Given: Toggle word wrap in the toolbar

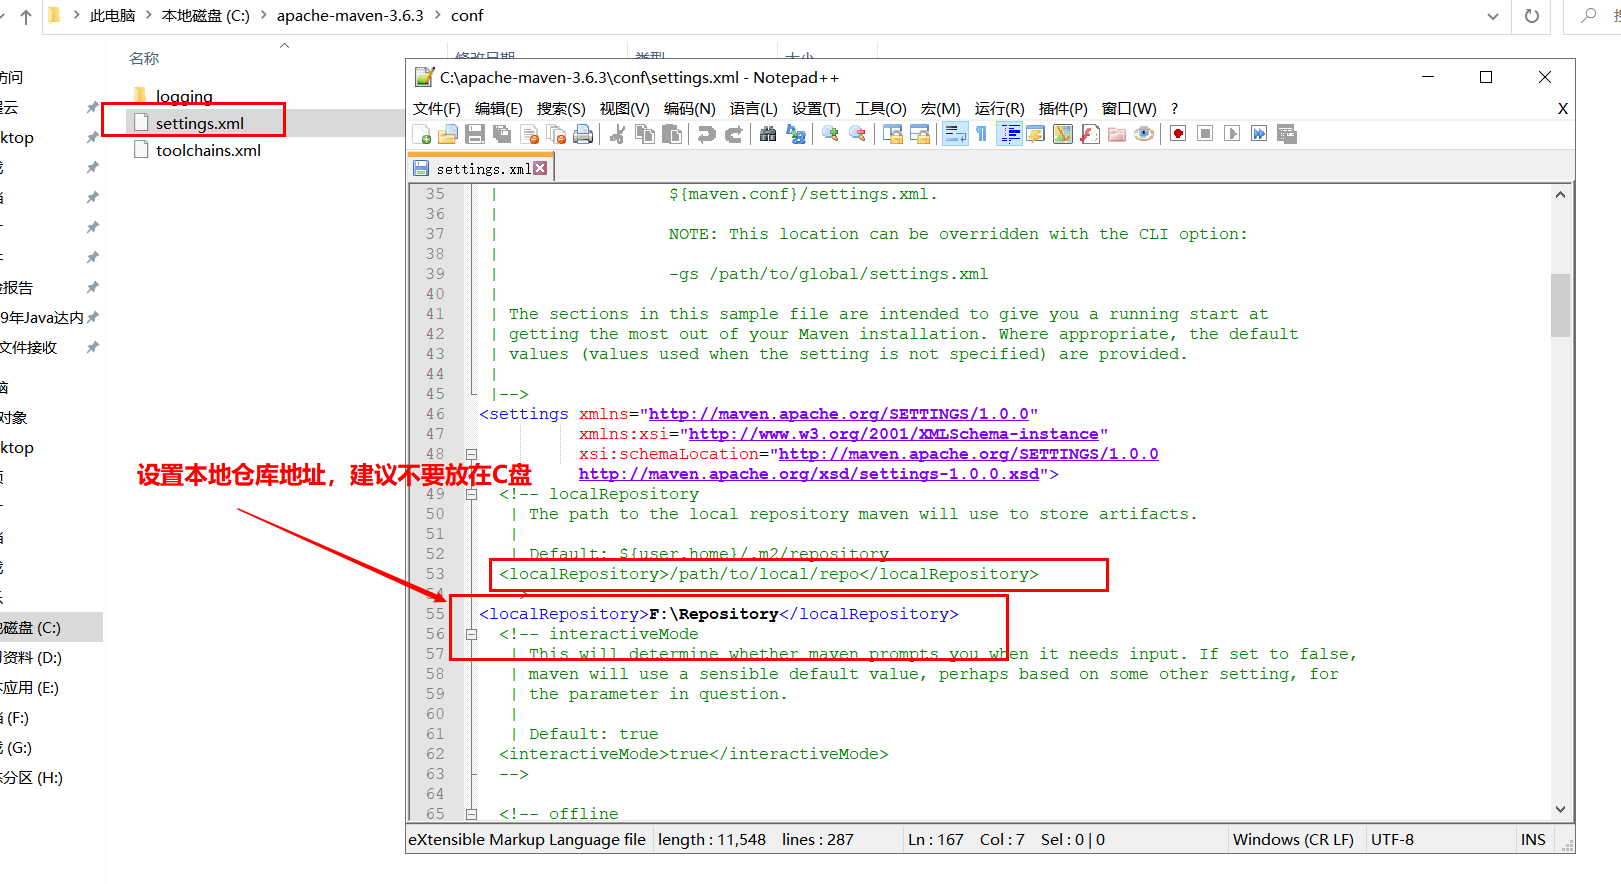Looking at the screenshot, I should click(x=956, y=134).
